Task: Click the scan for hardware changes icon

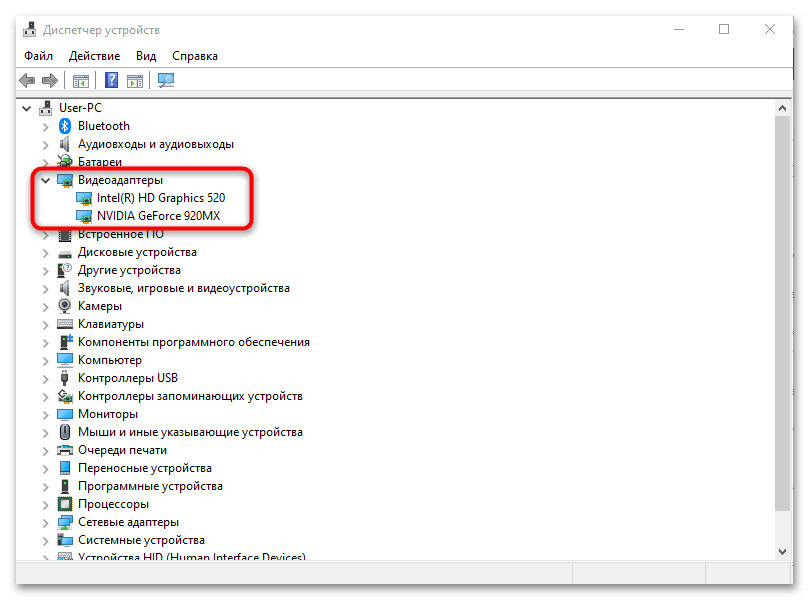Action: (166, 81)
